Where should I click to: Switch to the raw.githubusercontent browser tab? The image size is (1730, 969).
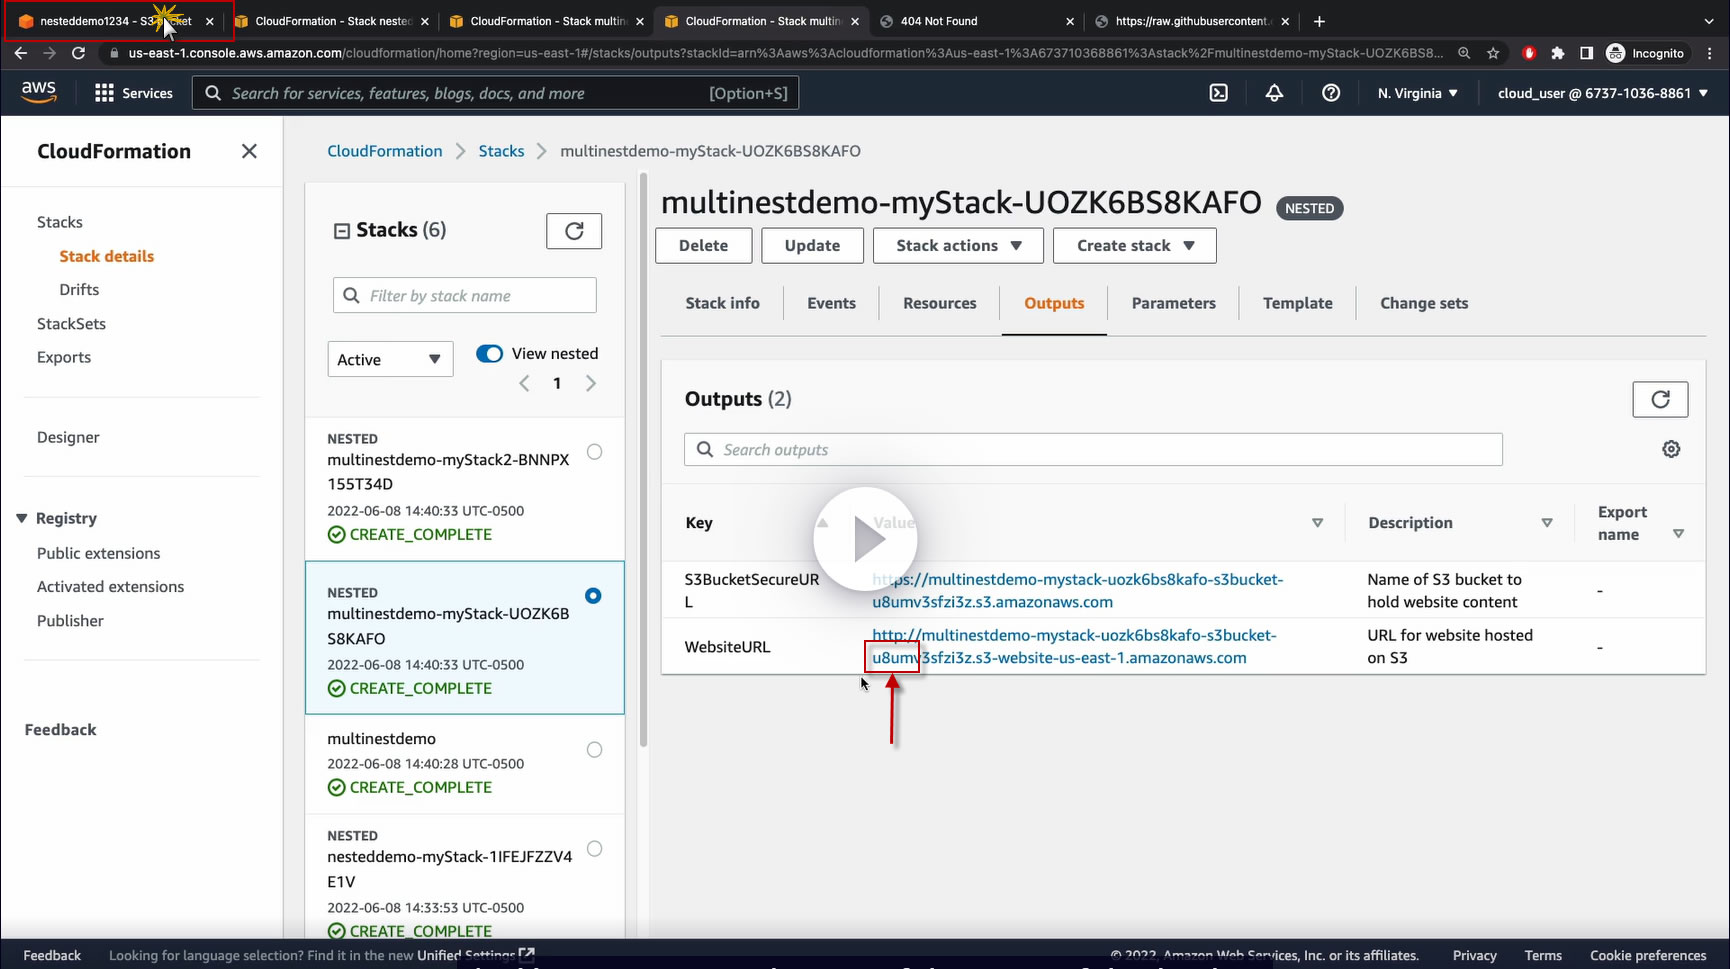point(1193,21)
